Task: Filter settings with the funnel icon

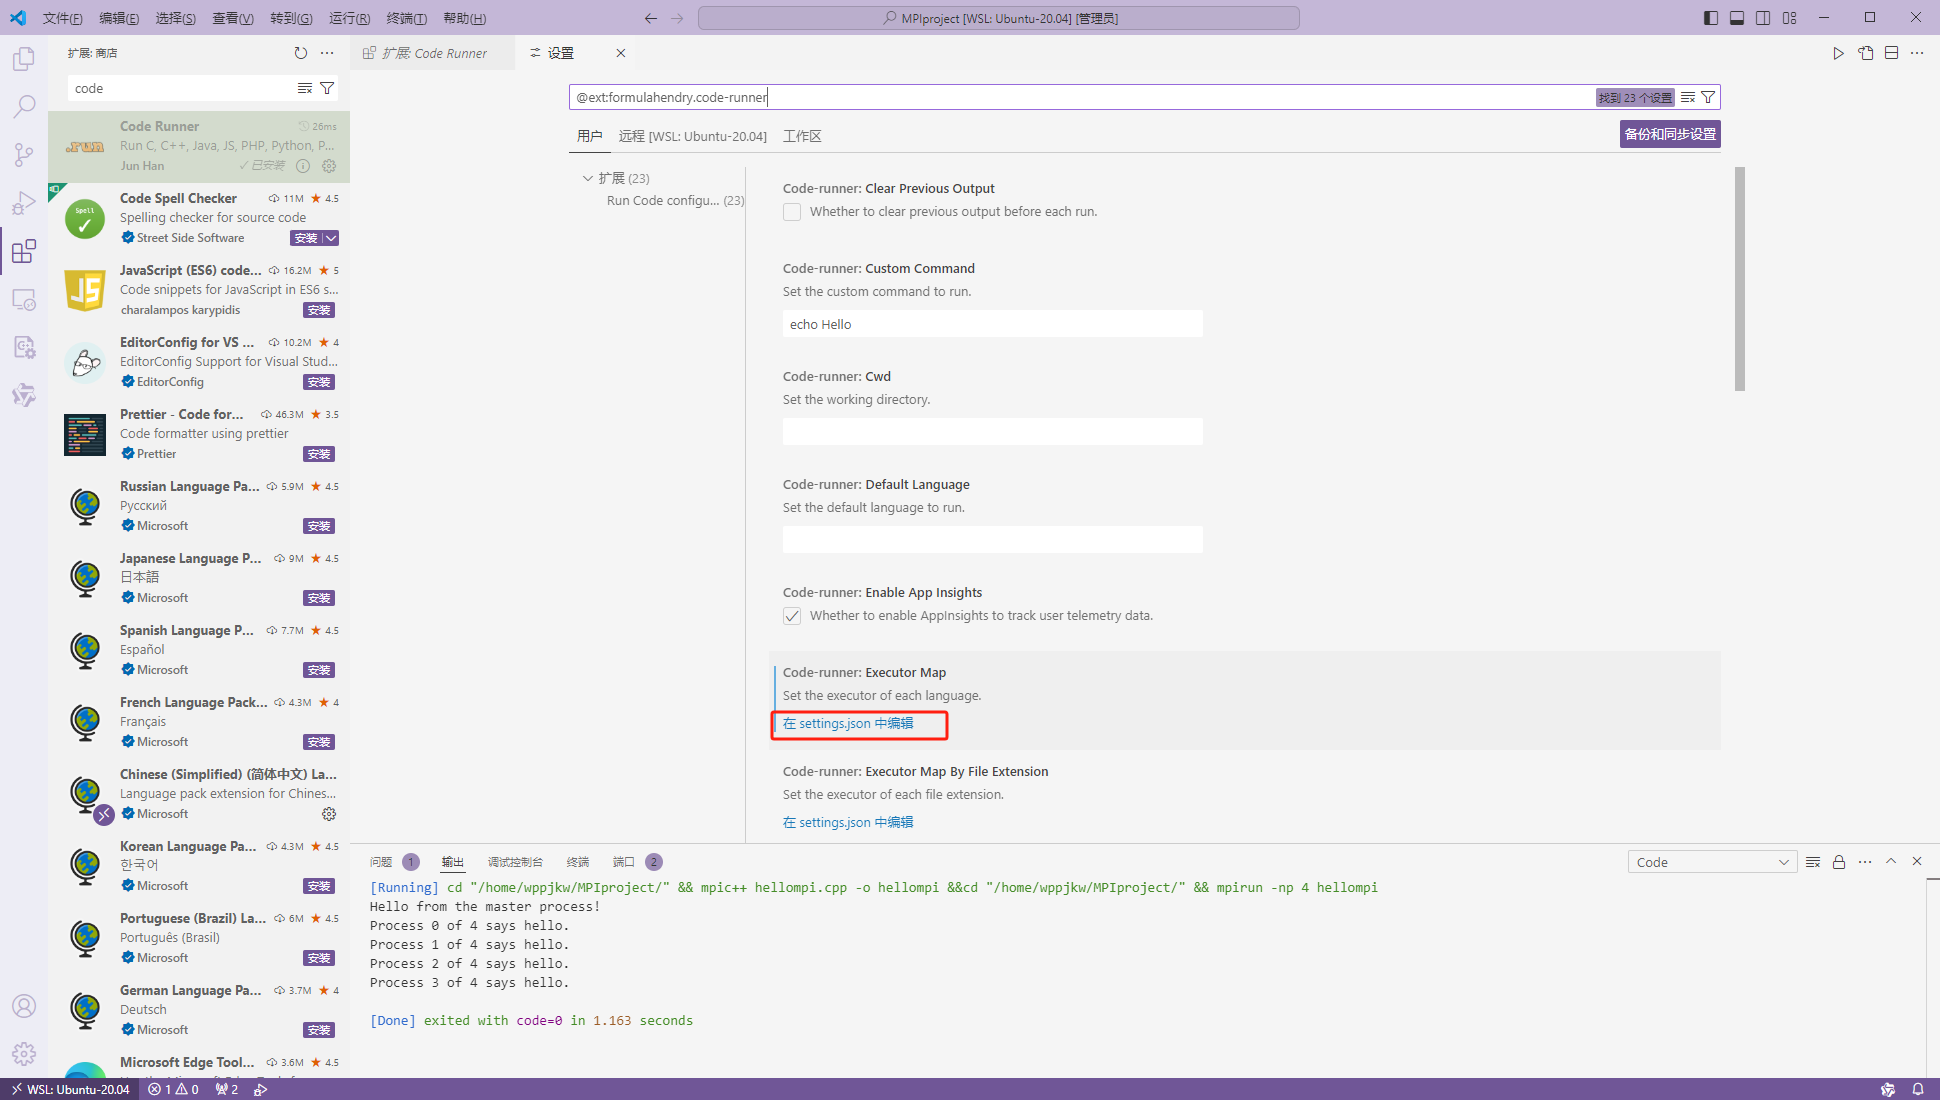Action: point(1708,97)
